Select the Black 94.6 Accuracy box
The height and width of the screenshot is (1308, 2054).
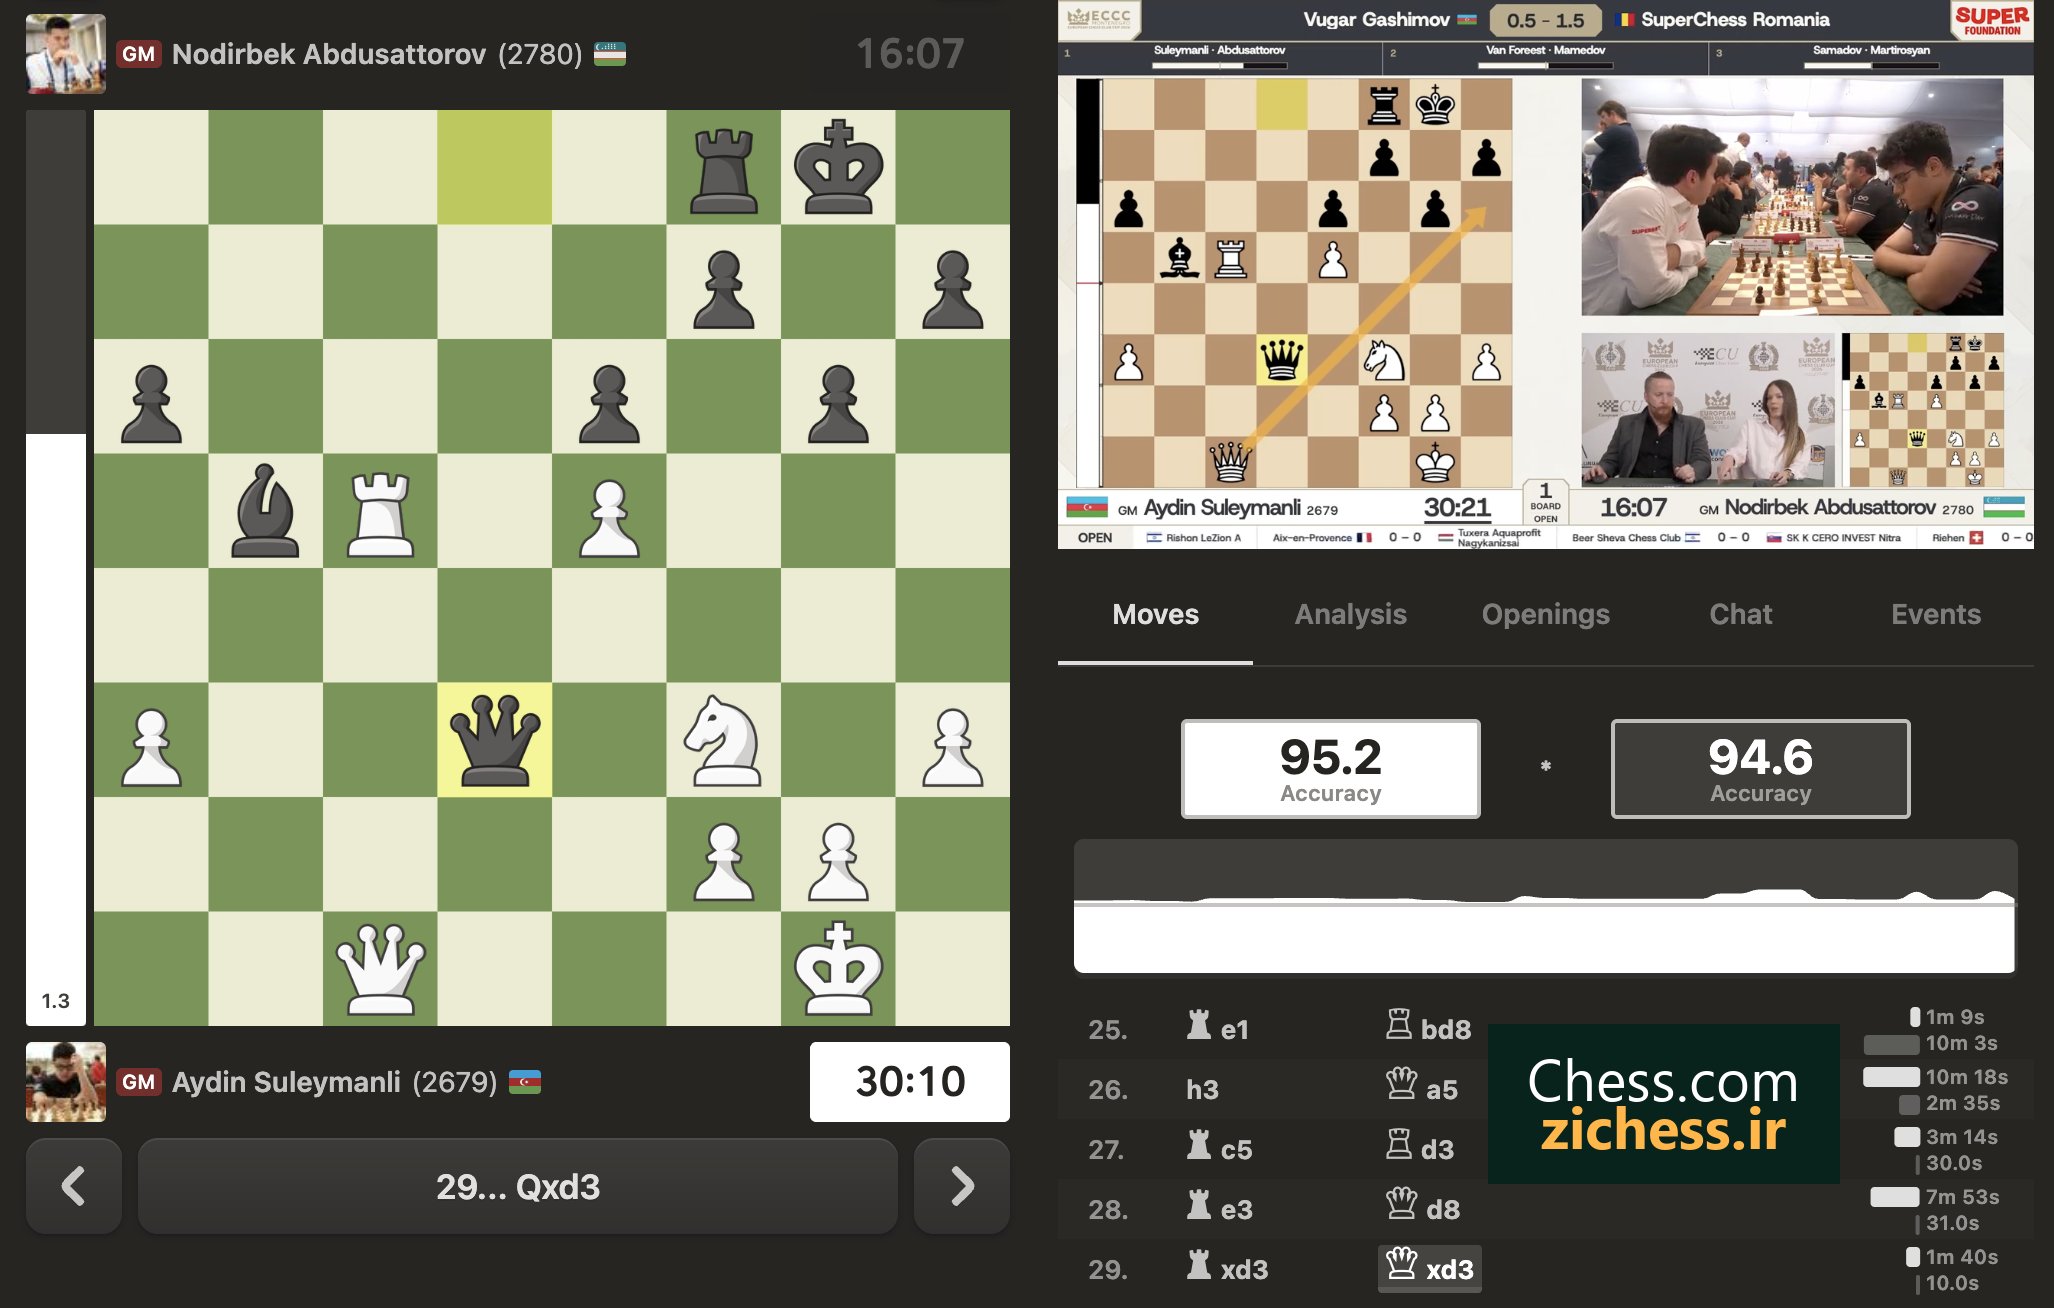[x=1760, y=769]
